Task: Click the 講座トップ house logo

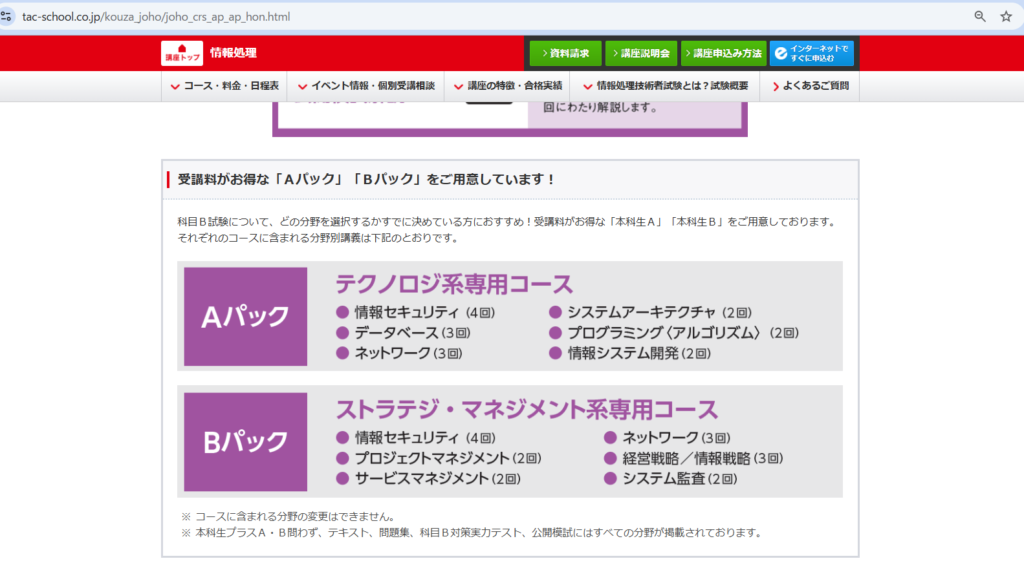Action: [x=181, y=53]
